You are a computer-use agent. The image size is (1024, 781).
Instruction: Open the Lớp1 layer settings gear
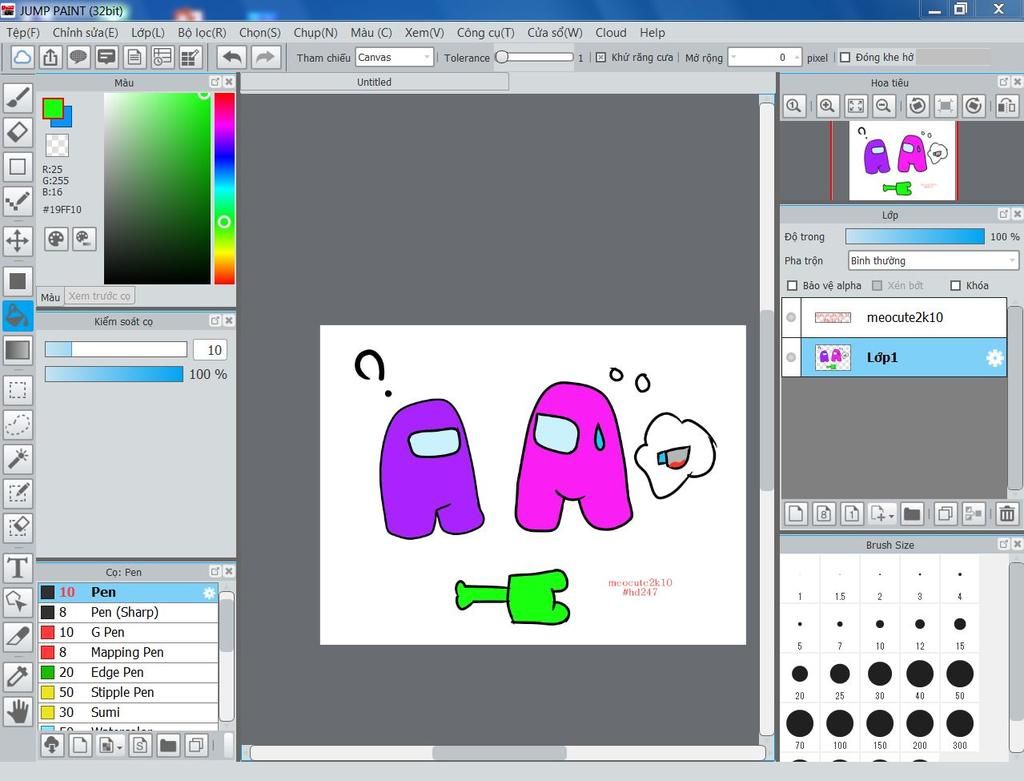coord(994,358)
